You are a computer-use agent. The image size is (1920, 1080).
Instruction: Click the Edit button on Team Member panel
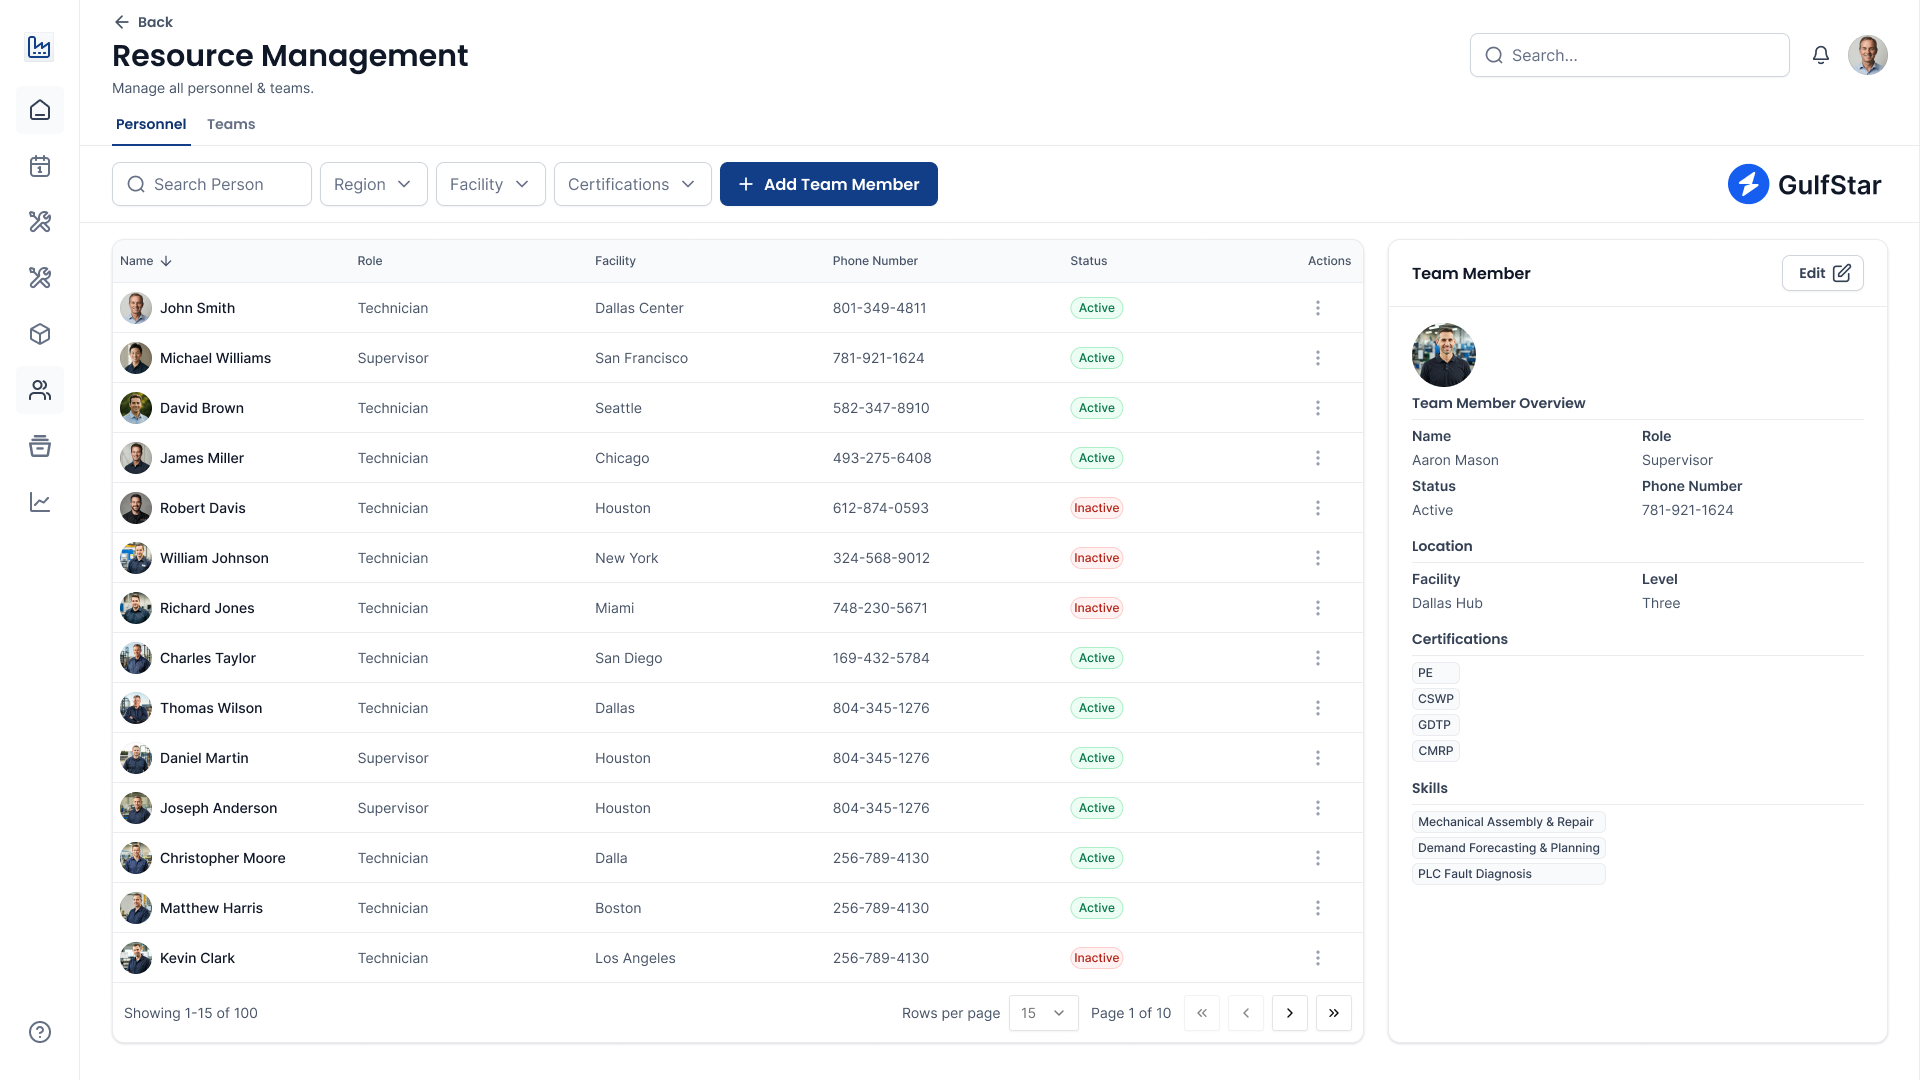click(x=1822, y=273)
